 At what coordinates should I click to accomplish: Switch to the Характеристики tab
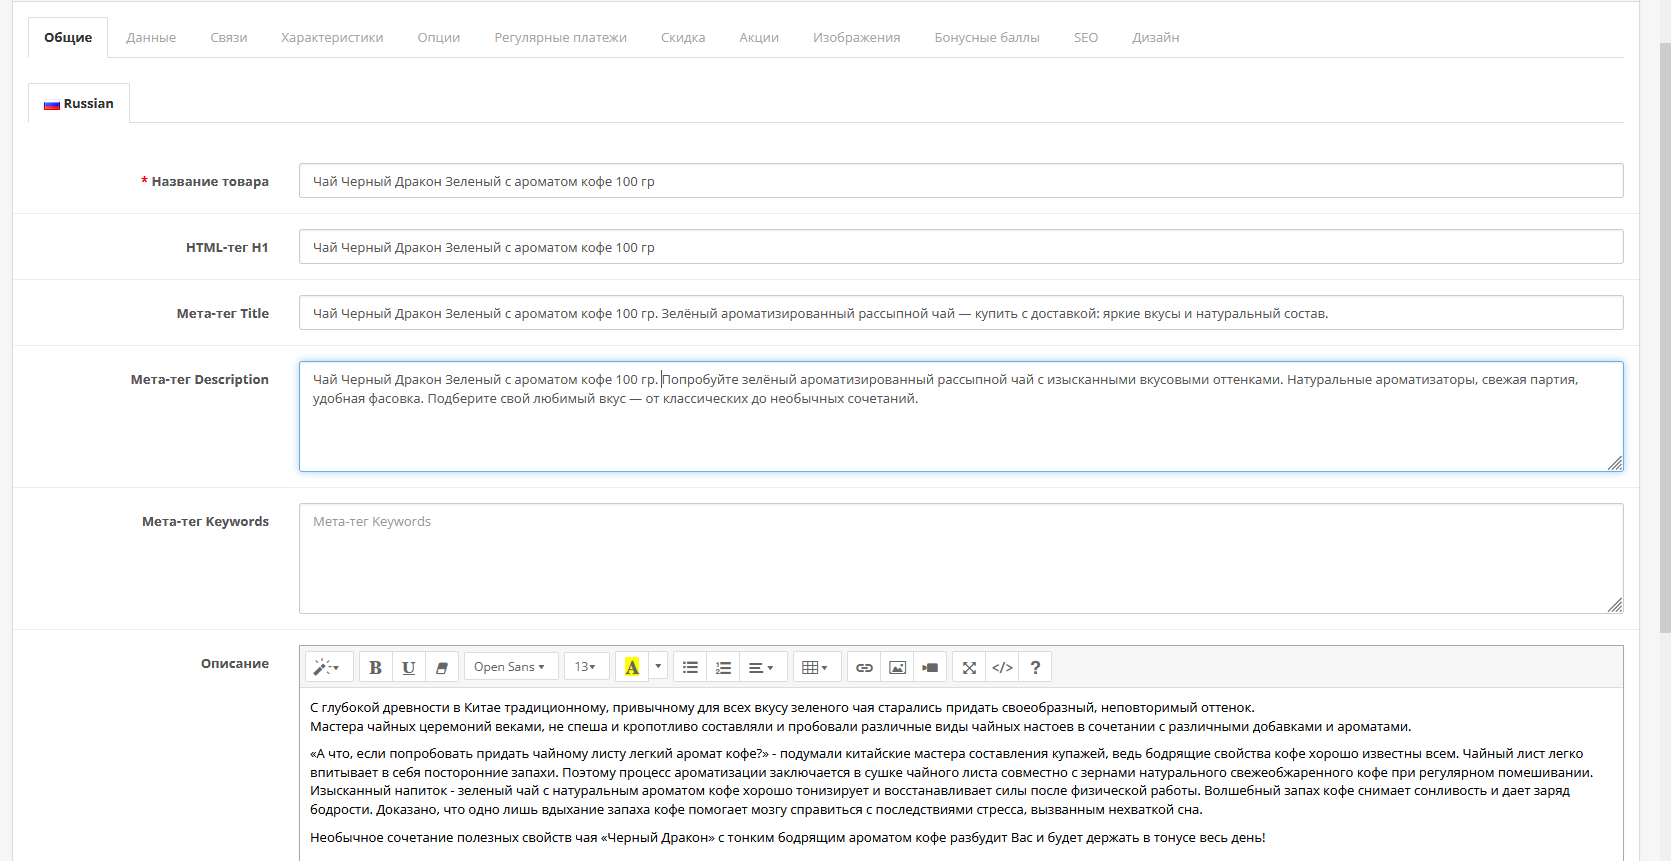point(332,37)
